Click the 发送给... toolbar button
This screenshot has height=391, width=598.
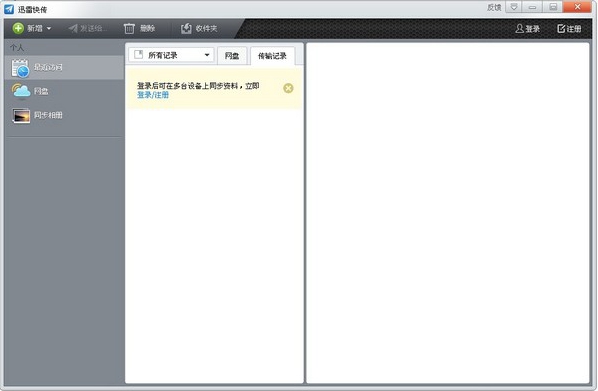pos(88,28)
